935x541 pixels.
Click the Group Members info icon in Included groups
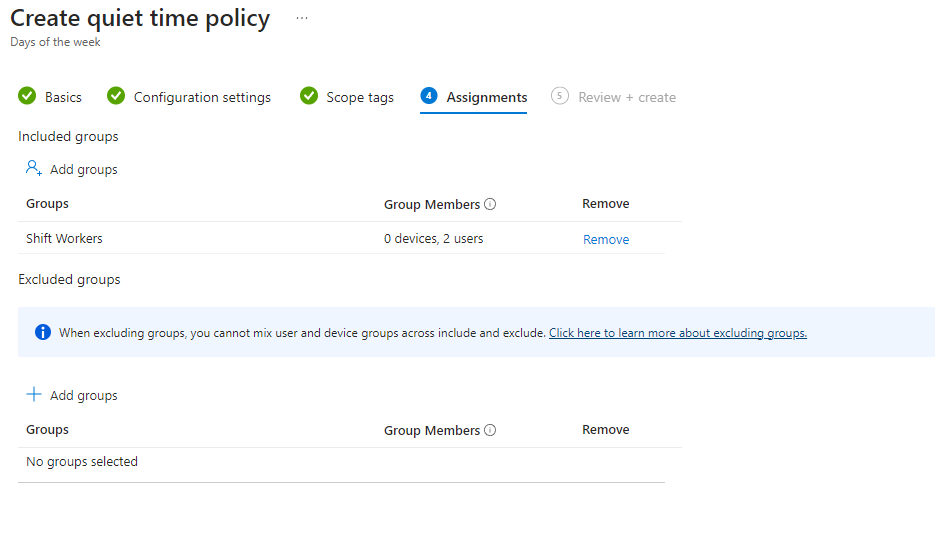[x=490, y=204]
